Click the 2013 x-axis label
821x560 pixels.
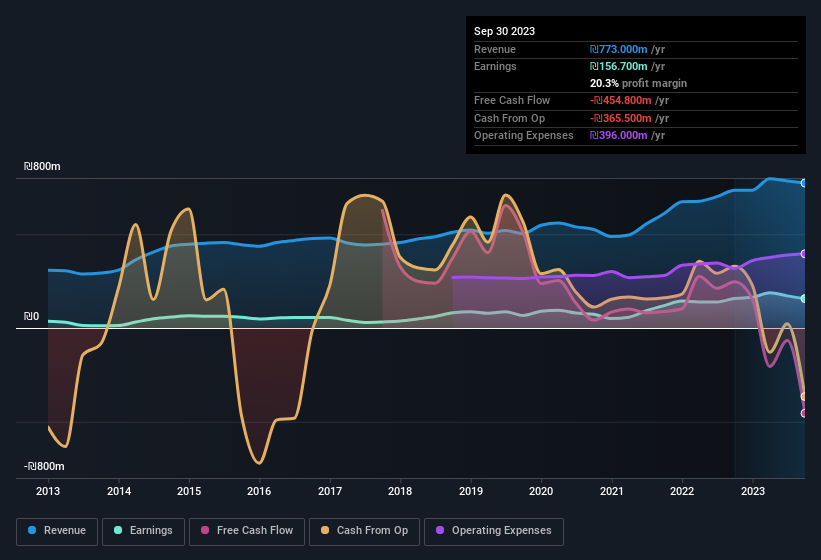[48, 491]
